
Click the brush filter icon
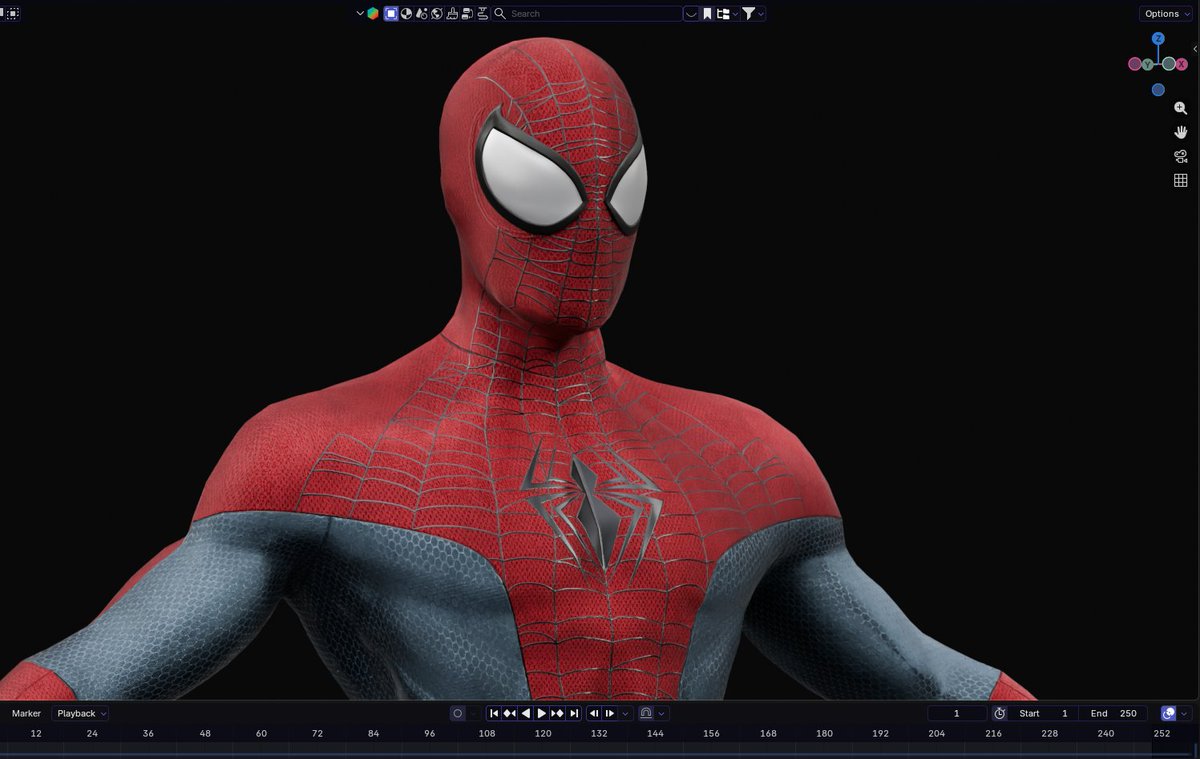pos(452,14)
